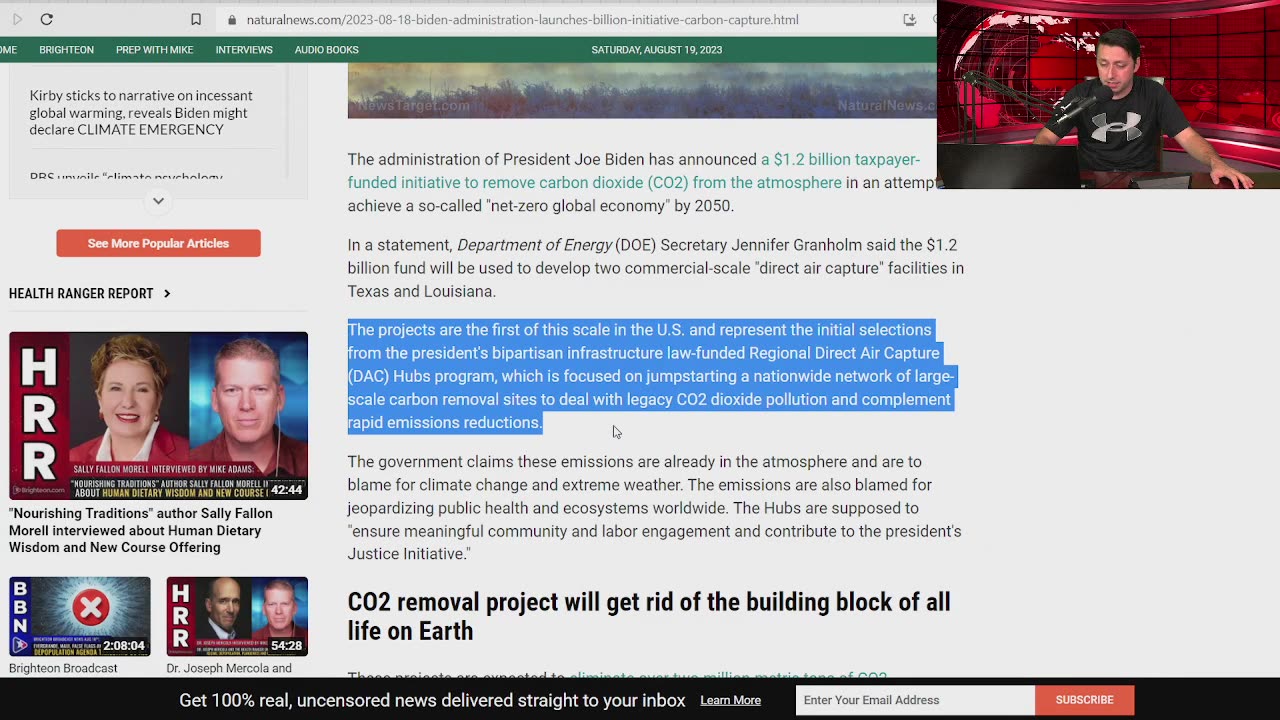The image size is (1280, 720).
Task: Click the highlighted paragraph about DAC Hubs program
Action: coord(650,376)
